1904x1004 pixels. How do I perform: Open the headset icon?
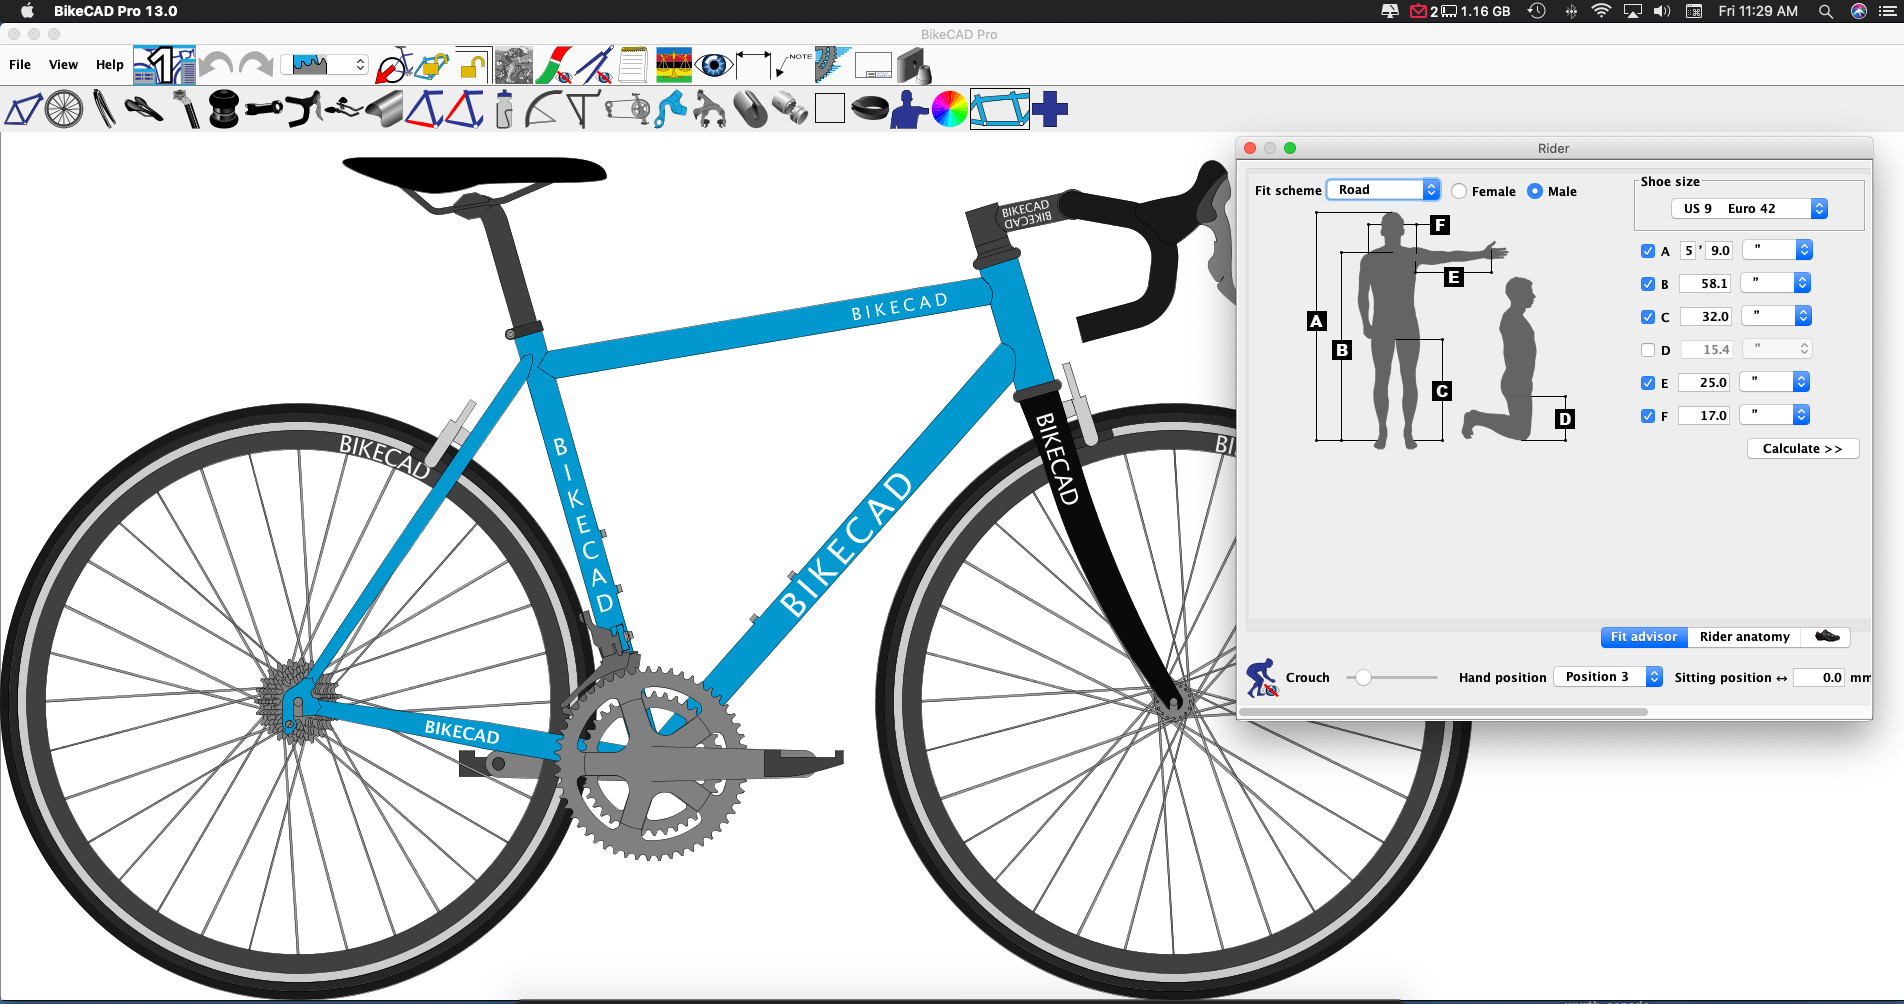pyautogui.click(x=224, y=109)
